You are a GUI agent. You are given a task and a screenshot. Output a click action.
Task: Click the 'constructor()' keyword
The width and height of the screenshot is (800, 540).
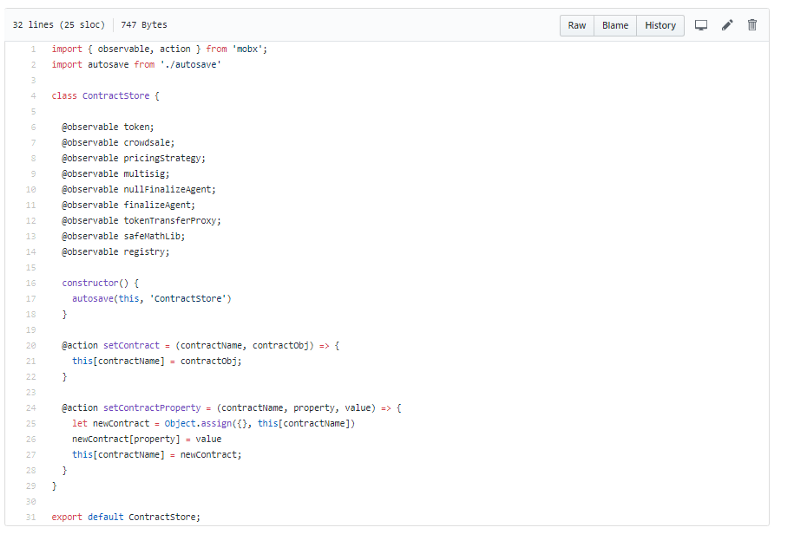(95, 283)
